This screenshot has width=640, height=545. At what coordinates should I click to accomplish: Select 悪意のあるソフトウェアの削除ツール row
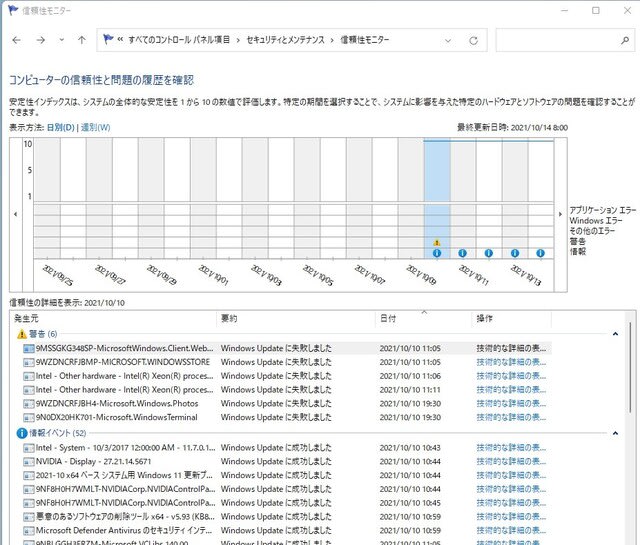pyautogui.click(x=287, y=517)
